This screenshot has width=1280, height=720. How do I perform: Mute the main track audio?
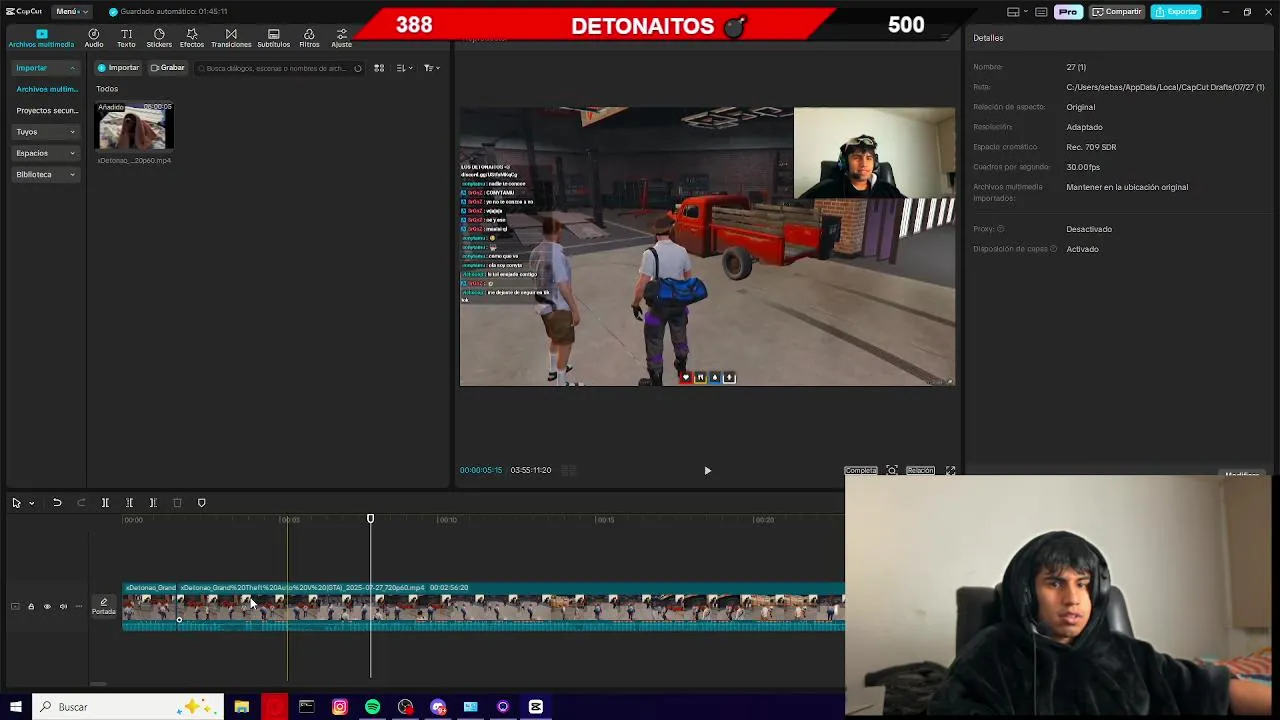point(63,606)
